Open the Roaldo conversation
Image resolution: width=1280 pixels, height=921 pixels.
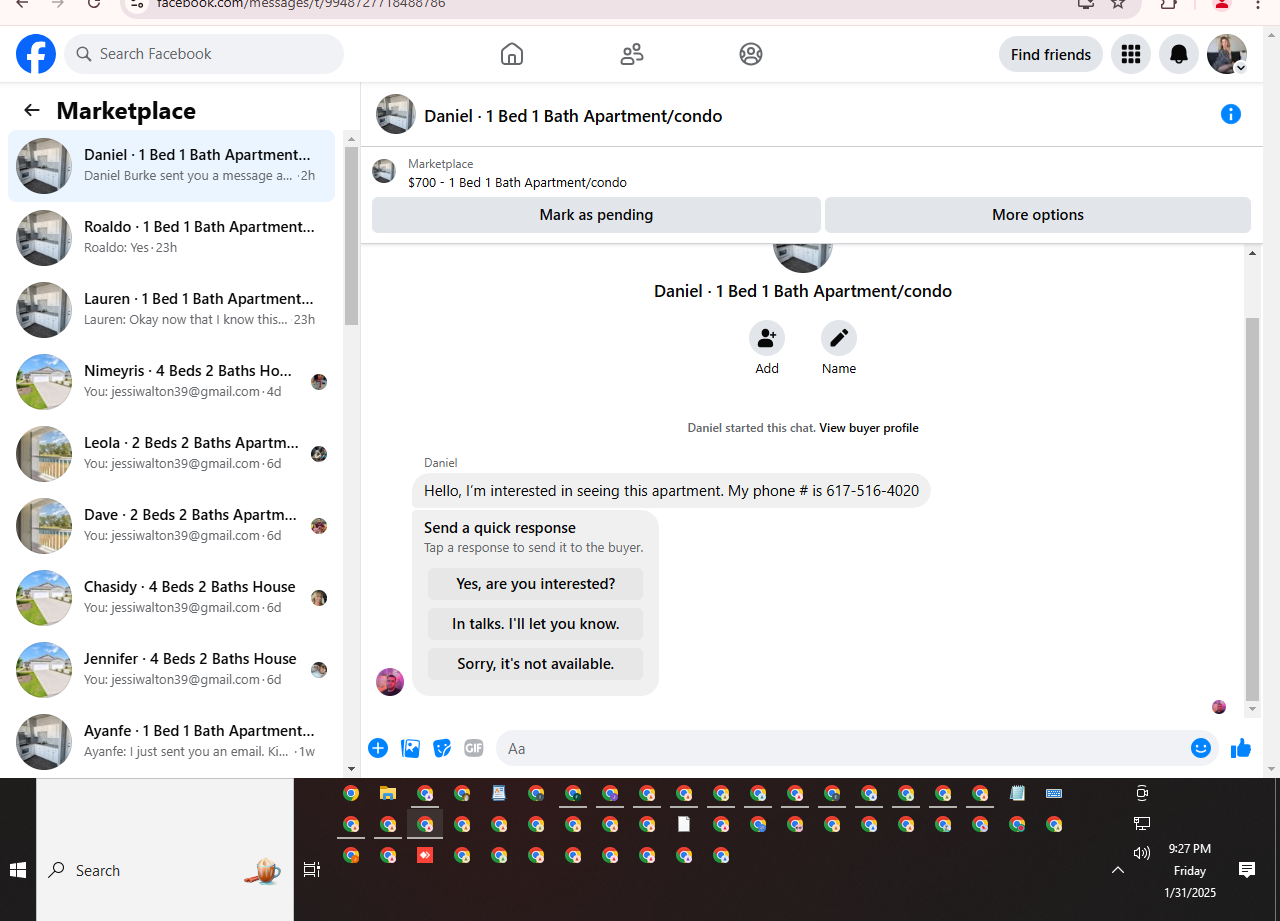171,238
